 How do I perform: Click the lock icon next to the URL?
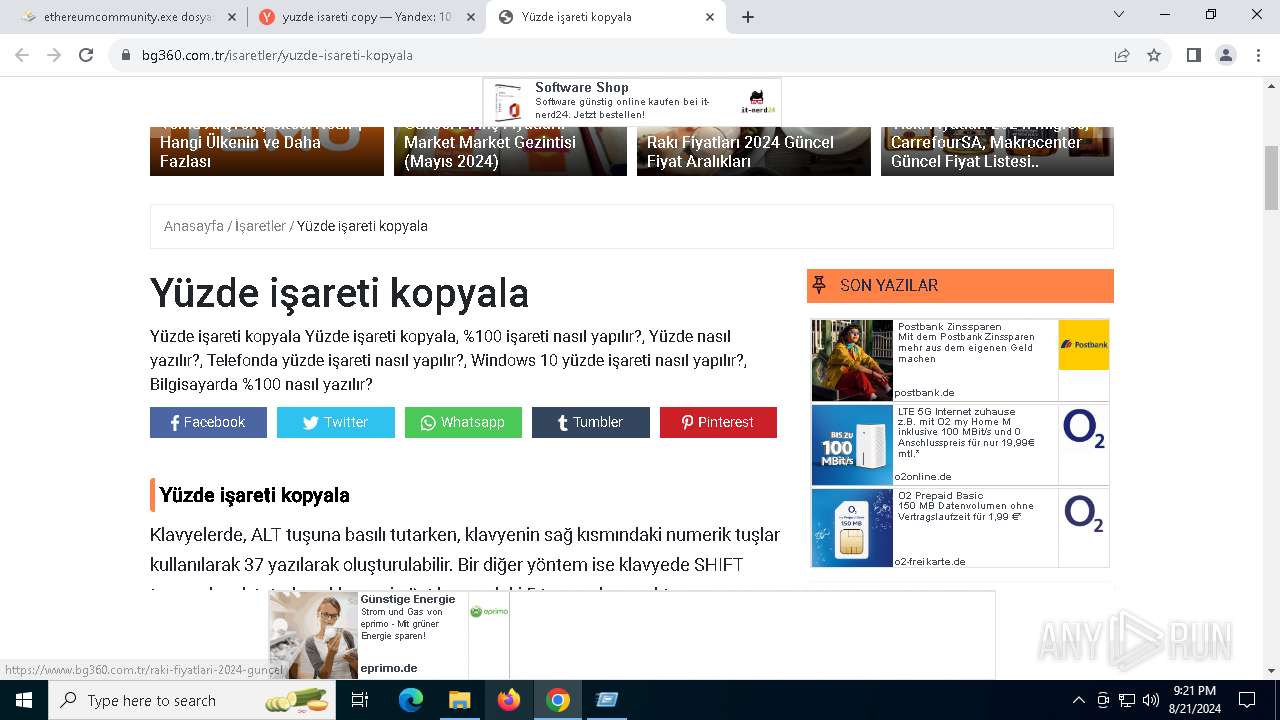tap(126, 55)
